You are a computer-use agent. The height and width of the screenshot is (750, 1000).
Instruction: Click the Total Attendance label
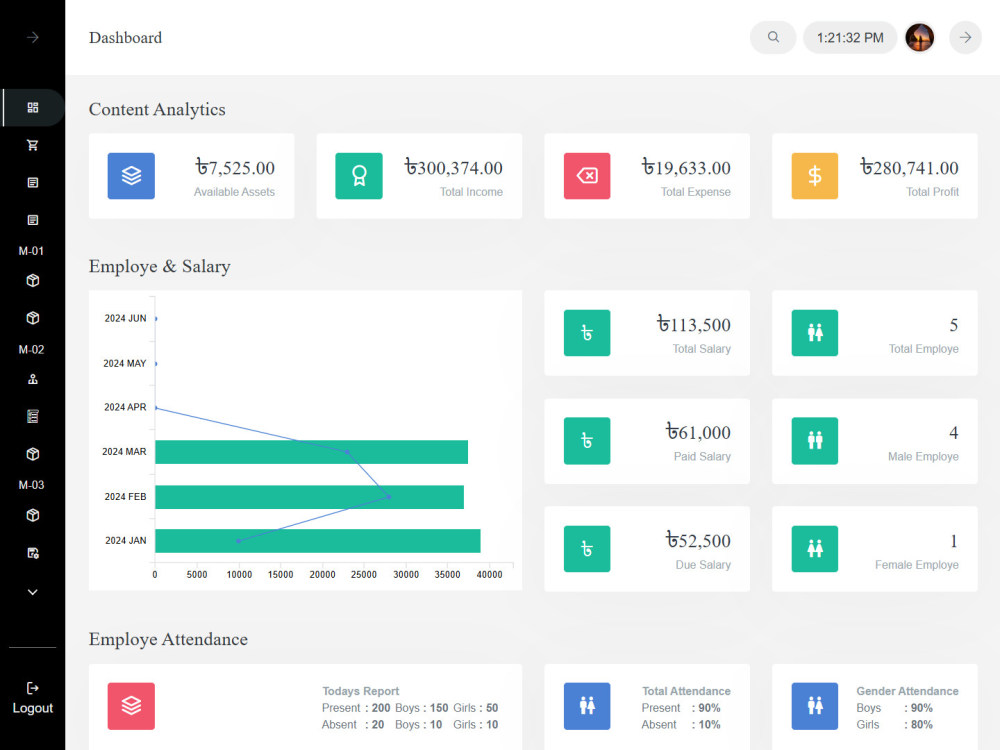686,691
